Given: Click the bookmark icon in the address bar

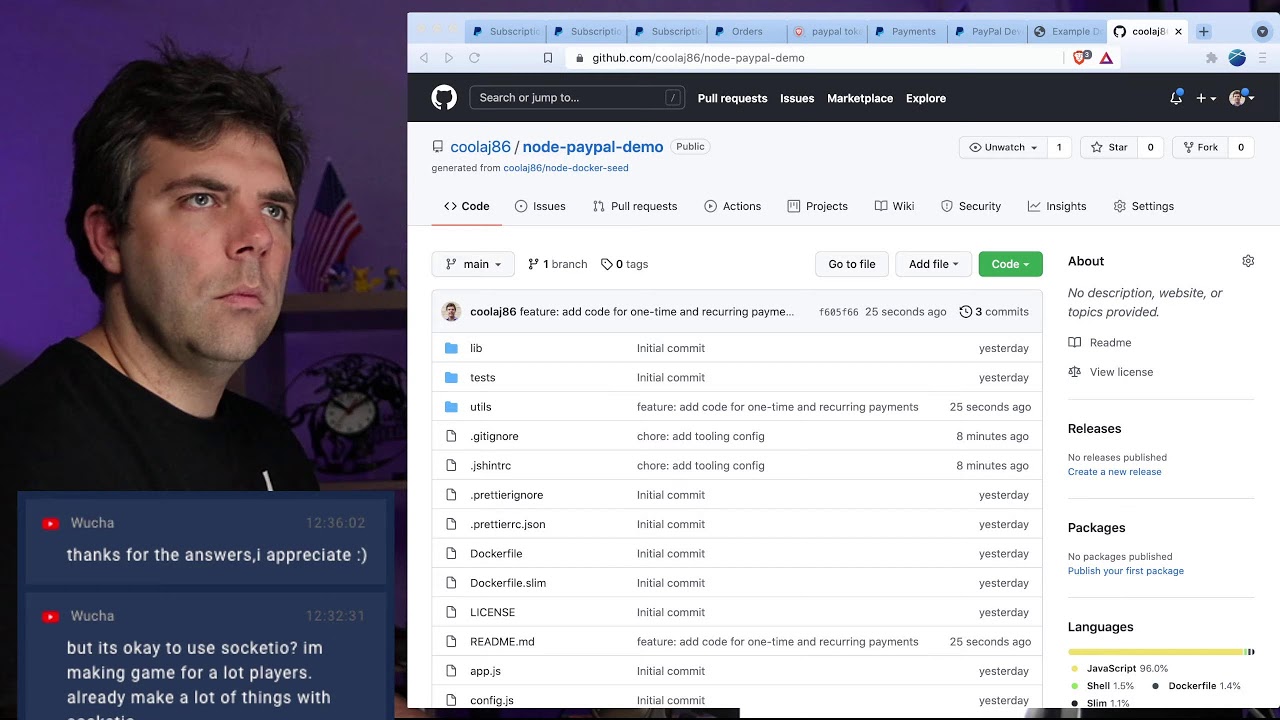Looking at the screenshot, I should tap(548, 58).
